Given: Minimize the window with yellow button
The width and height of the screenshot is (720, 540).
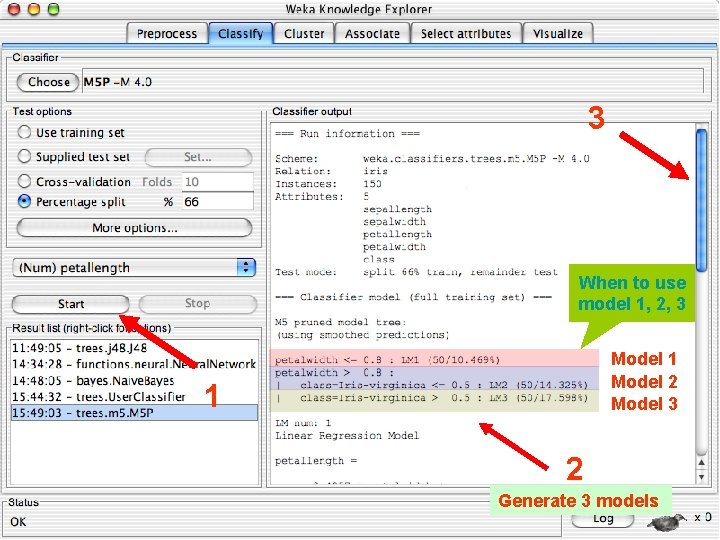Looking at the screenshot, I should point(34,9).
